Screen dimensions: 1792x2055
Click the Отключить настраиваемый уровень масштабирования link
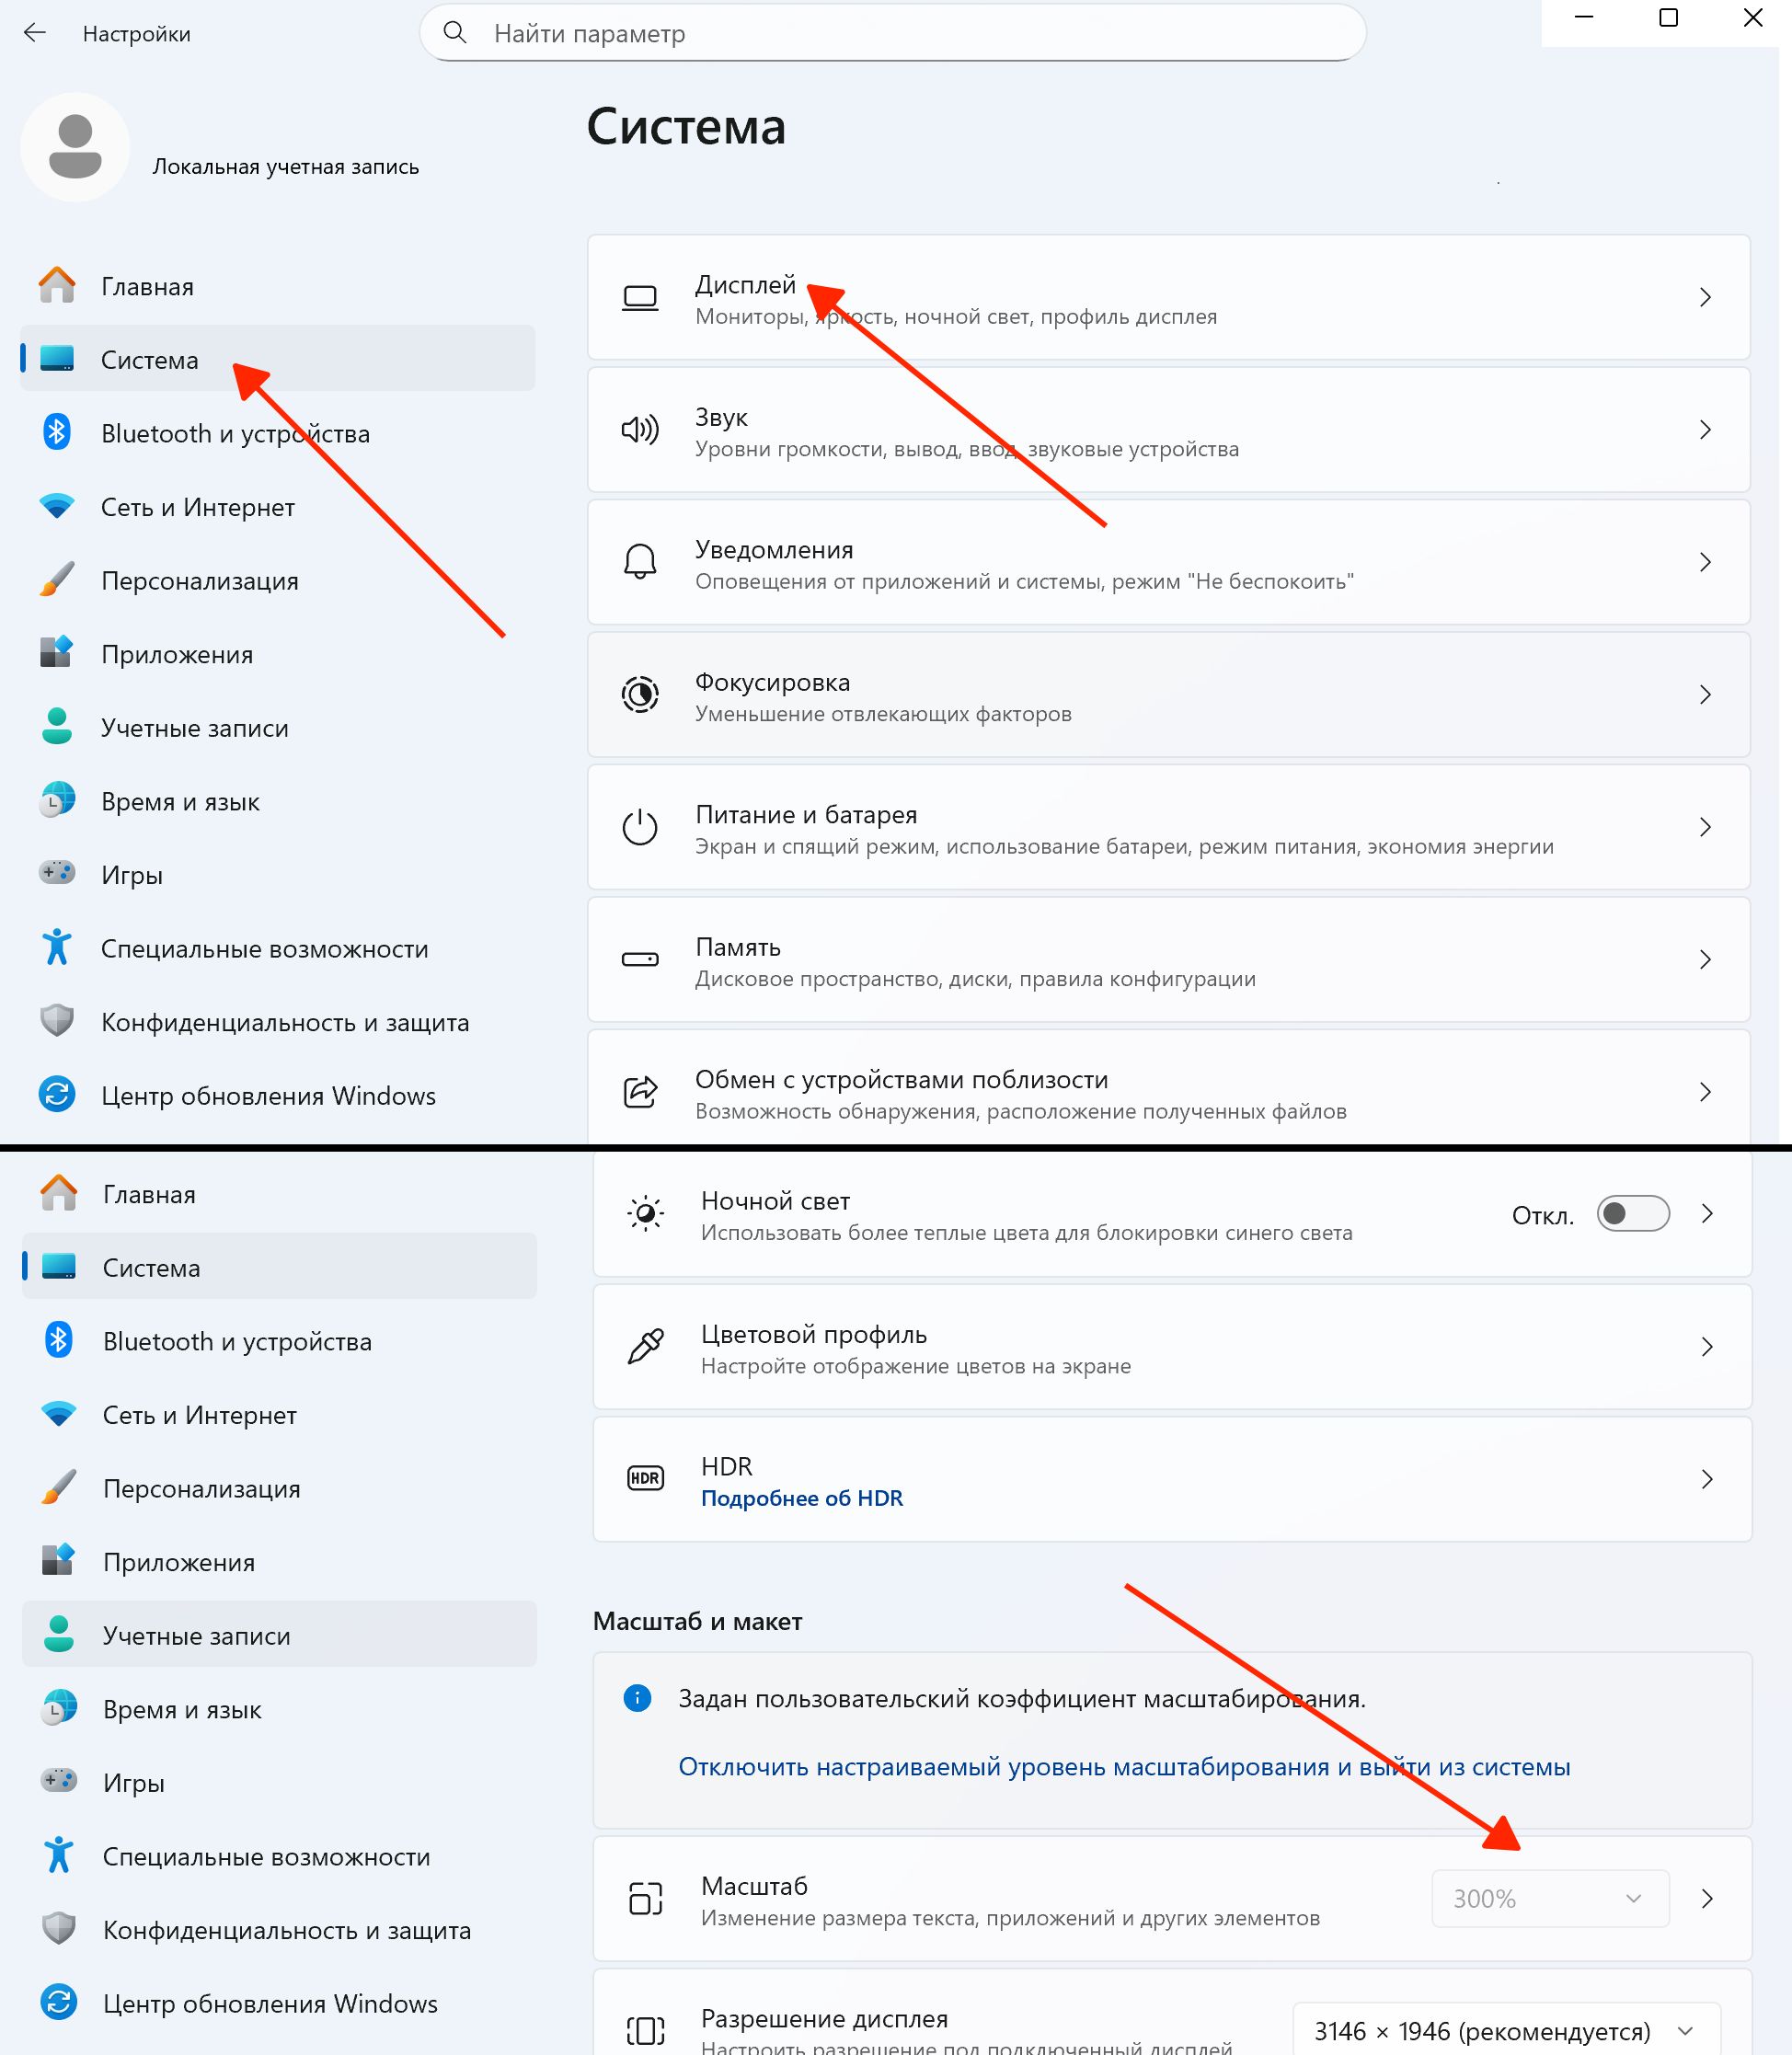tap(1124, 1767)
